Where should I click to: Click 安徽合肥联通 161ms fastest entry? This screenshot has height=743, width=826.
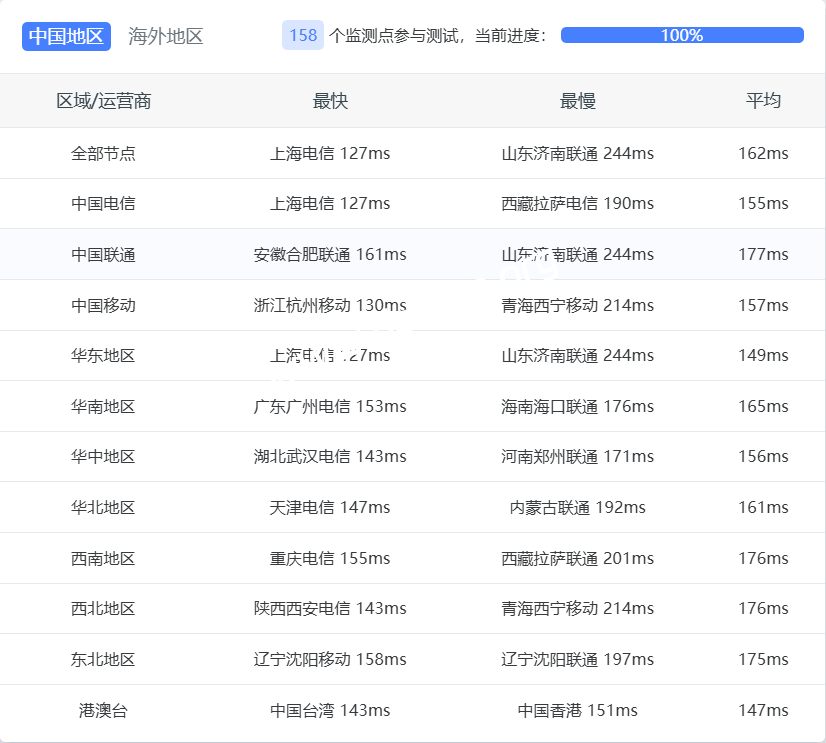[x=330, y=254]
